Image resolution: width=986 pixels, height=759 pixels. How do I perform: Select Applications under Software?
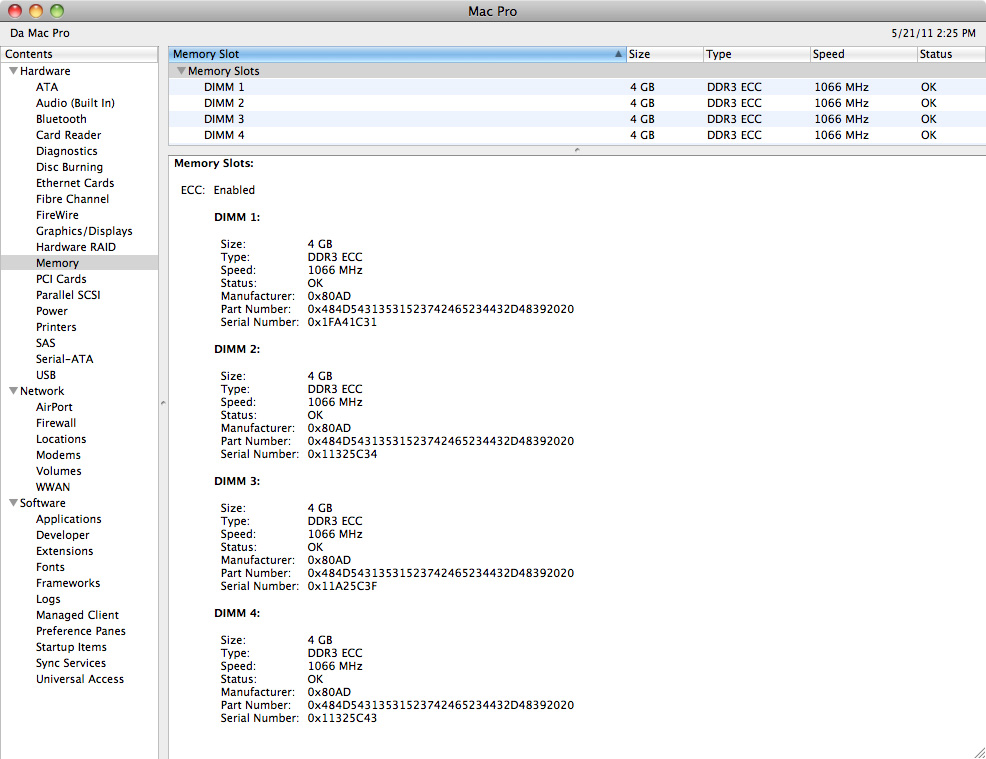click(x=69, y=519)
